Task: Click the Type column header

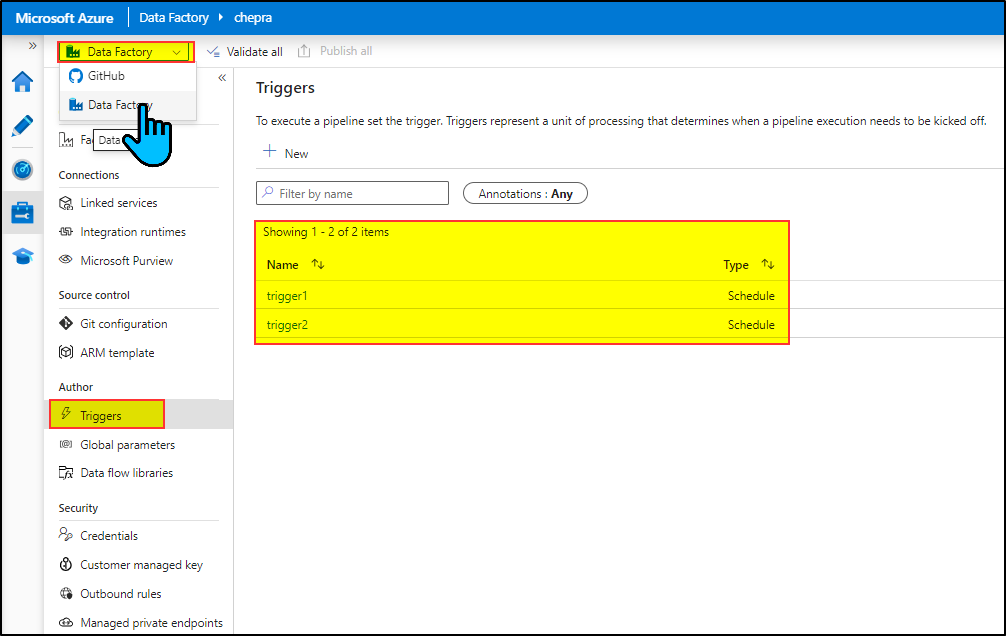Action: 736,264
